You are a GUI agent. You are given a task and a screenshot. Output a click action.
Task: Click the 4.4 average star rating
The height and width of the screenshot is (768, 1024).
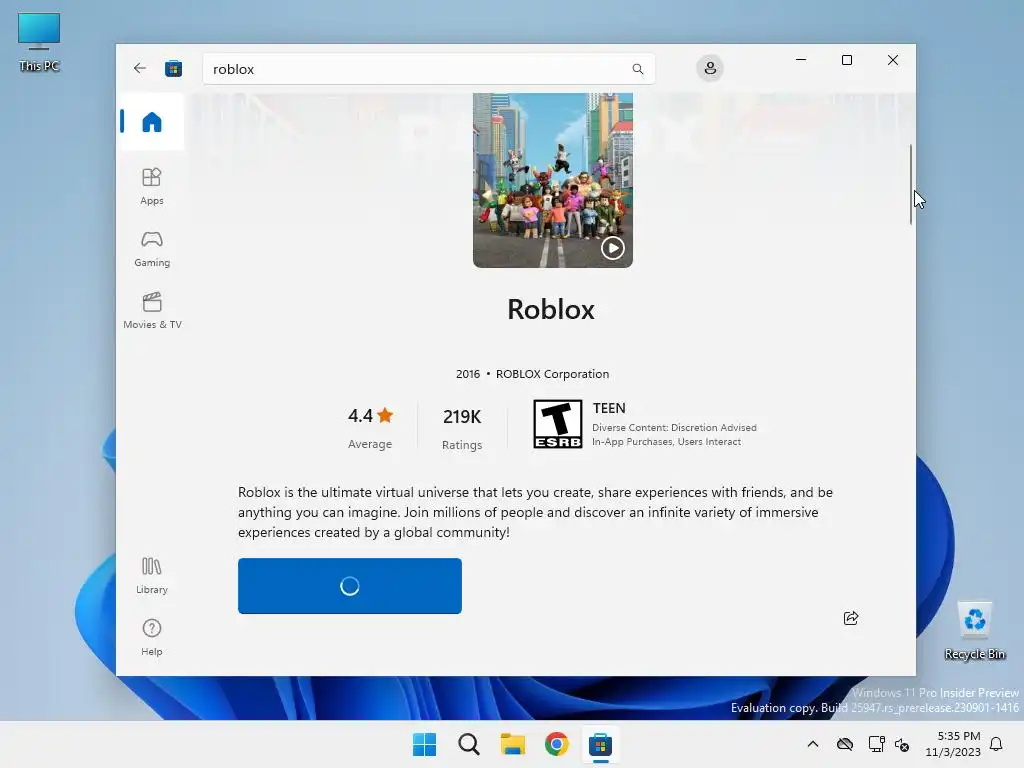click(x=370, y=428)
